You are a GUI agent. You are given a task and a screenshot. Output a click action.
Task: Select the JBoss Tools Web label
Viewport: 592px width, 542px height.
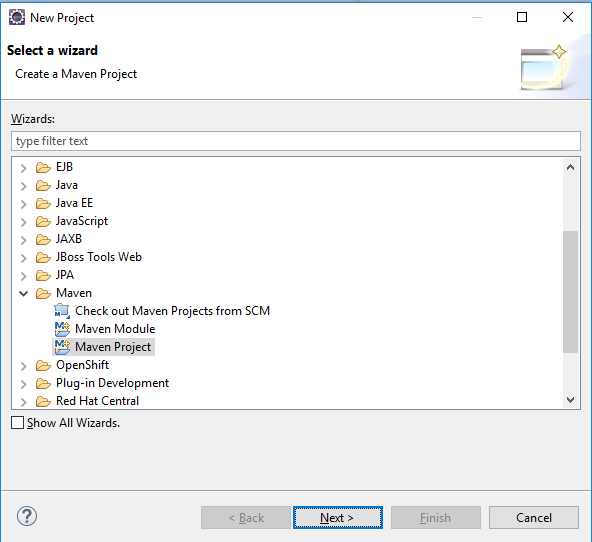click(99, 257)
